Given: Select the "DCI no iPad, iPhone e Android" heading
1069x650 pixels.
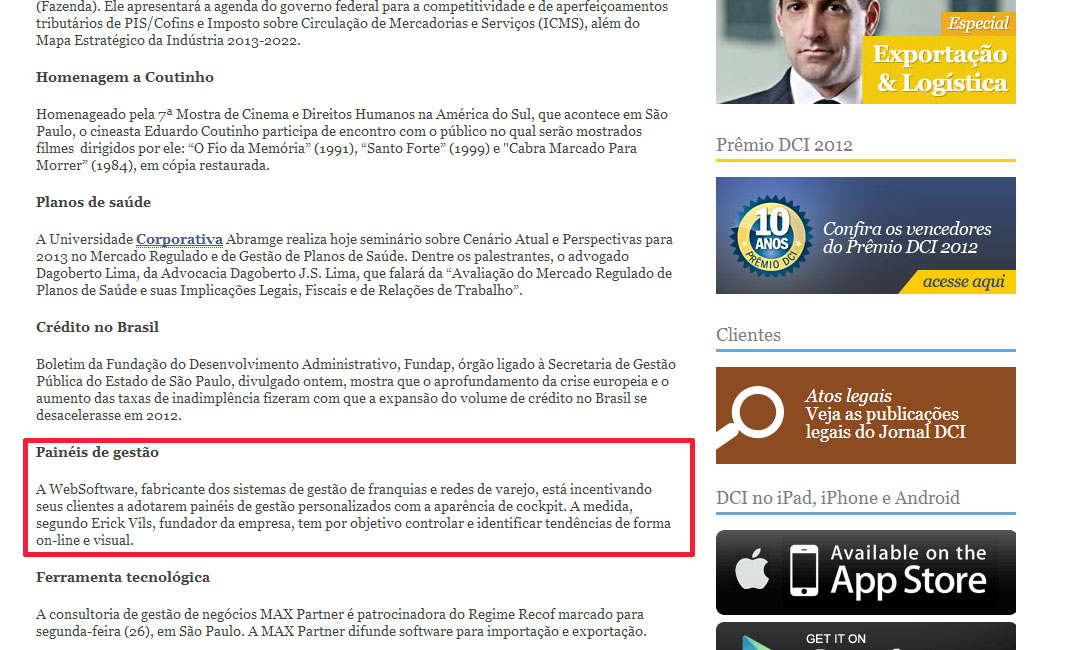Looking at the screenshot, I should click(838, 498).
